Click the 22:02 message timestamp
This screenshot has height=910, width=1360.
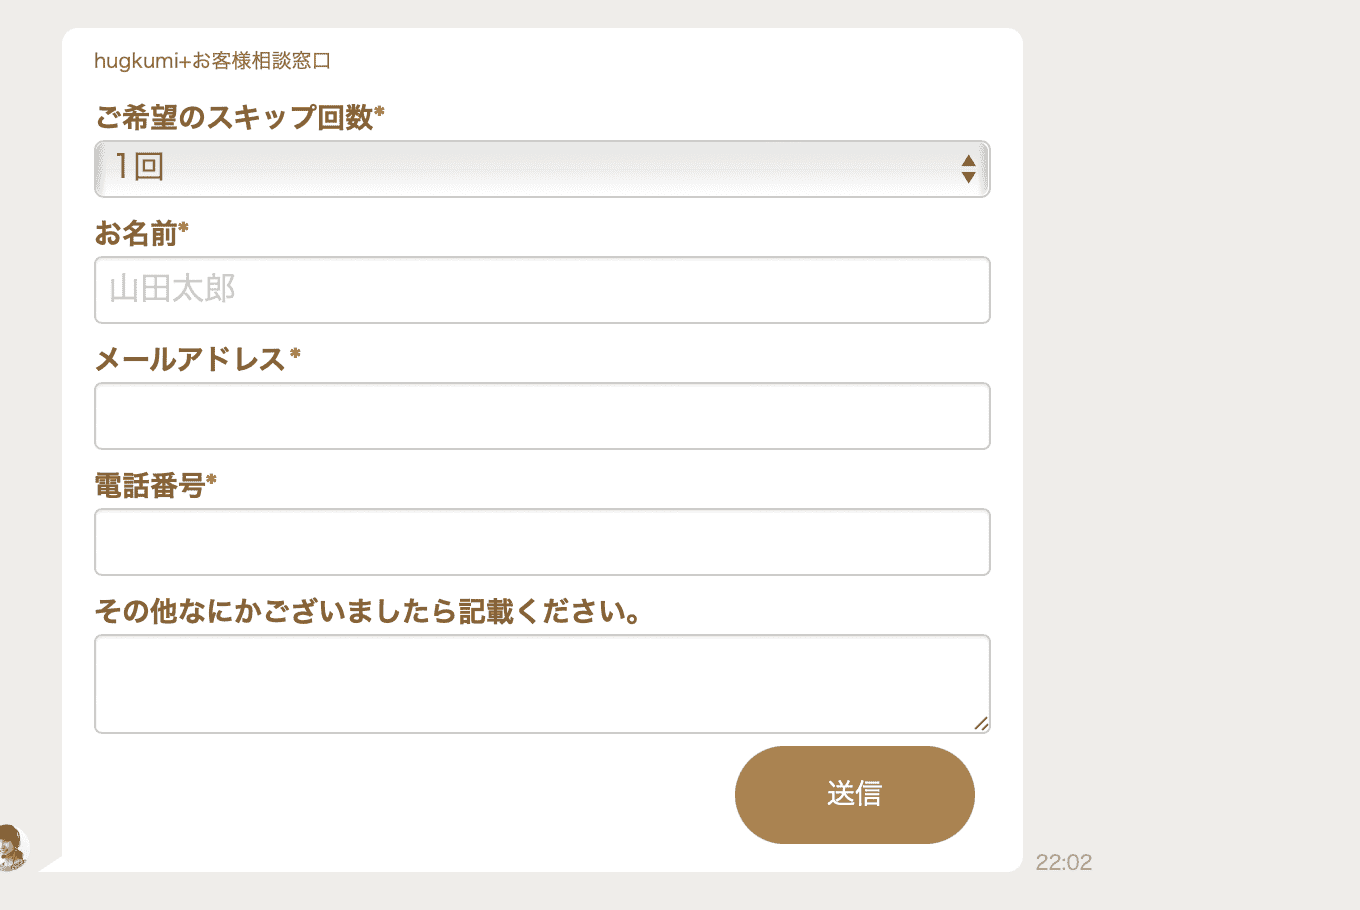click(x=1064, y=862)
